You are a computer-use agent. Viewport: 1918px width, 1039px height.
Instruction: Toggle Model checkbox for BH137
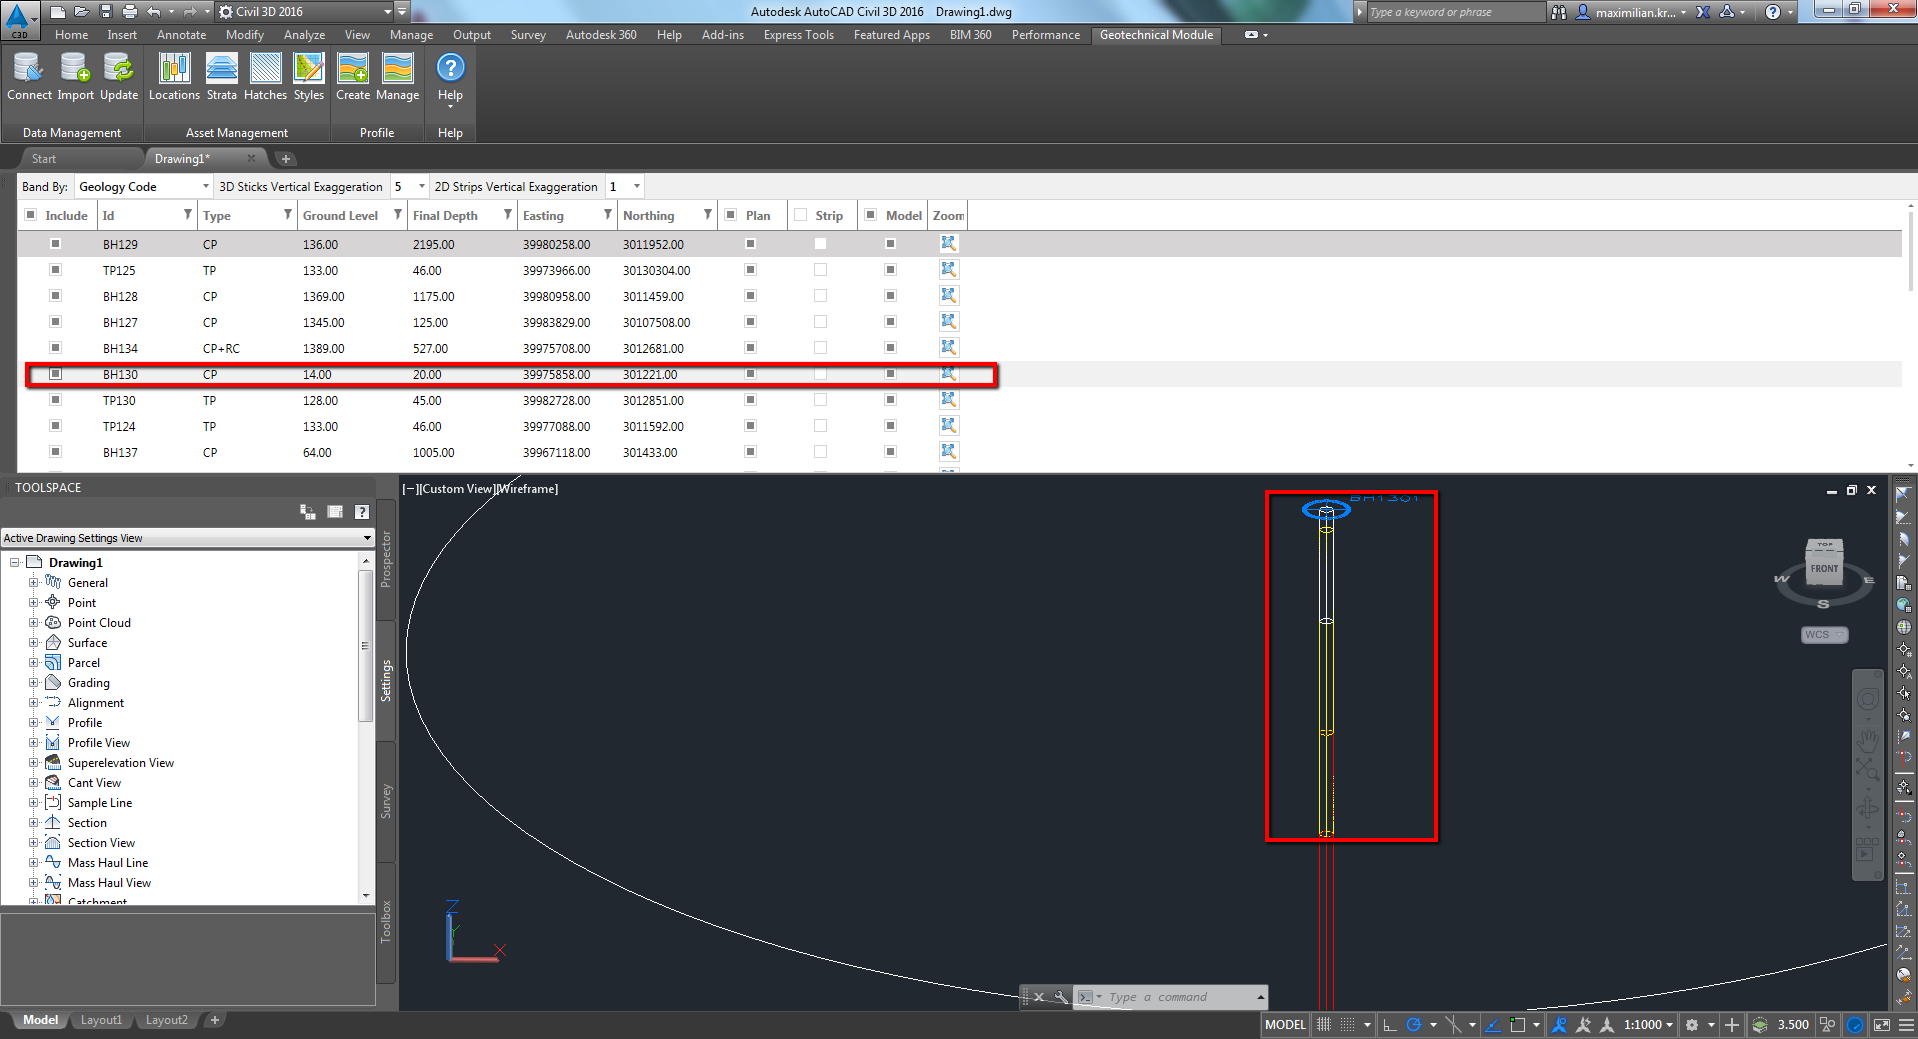pos(890,451)
